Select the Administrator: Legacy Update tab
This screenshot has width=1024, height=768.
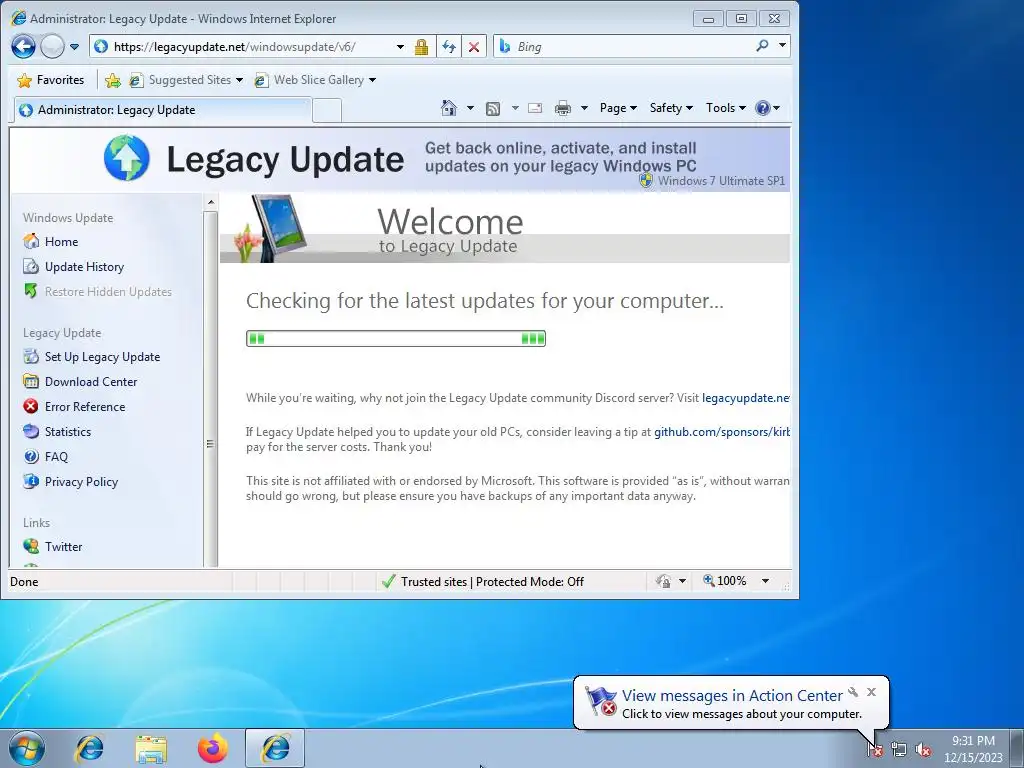coord(161,110)
